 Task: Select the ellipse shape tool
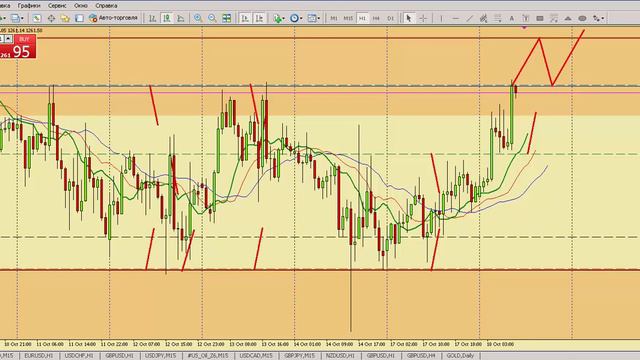(582, 18)
